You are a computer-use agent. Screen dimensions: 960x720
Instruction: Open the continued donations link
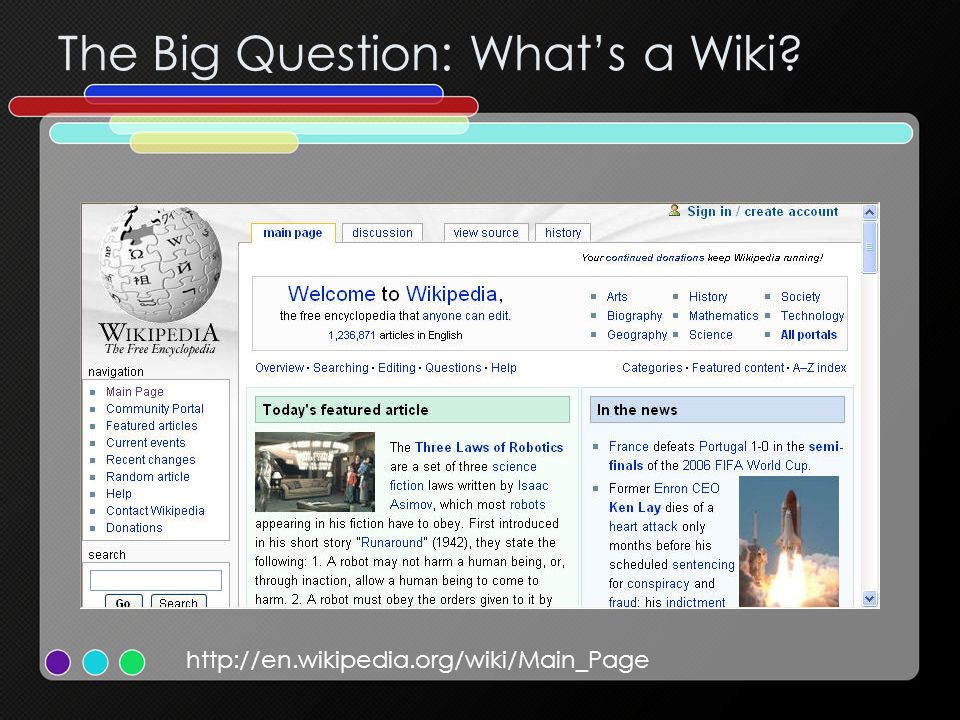coord(654,258)
